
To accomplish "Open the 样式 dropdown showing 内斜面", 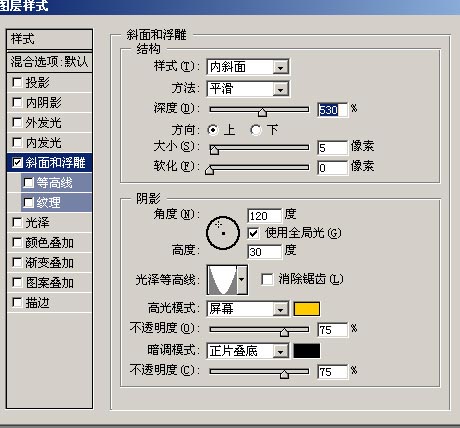I will coord(248,67).
